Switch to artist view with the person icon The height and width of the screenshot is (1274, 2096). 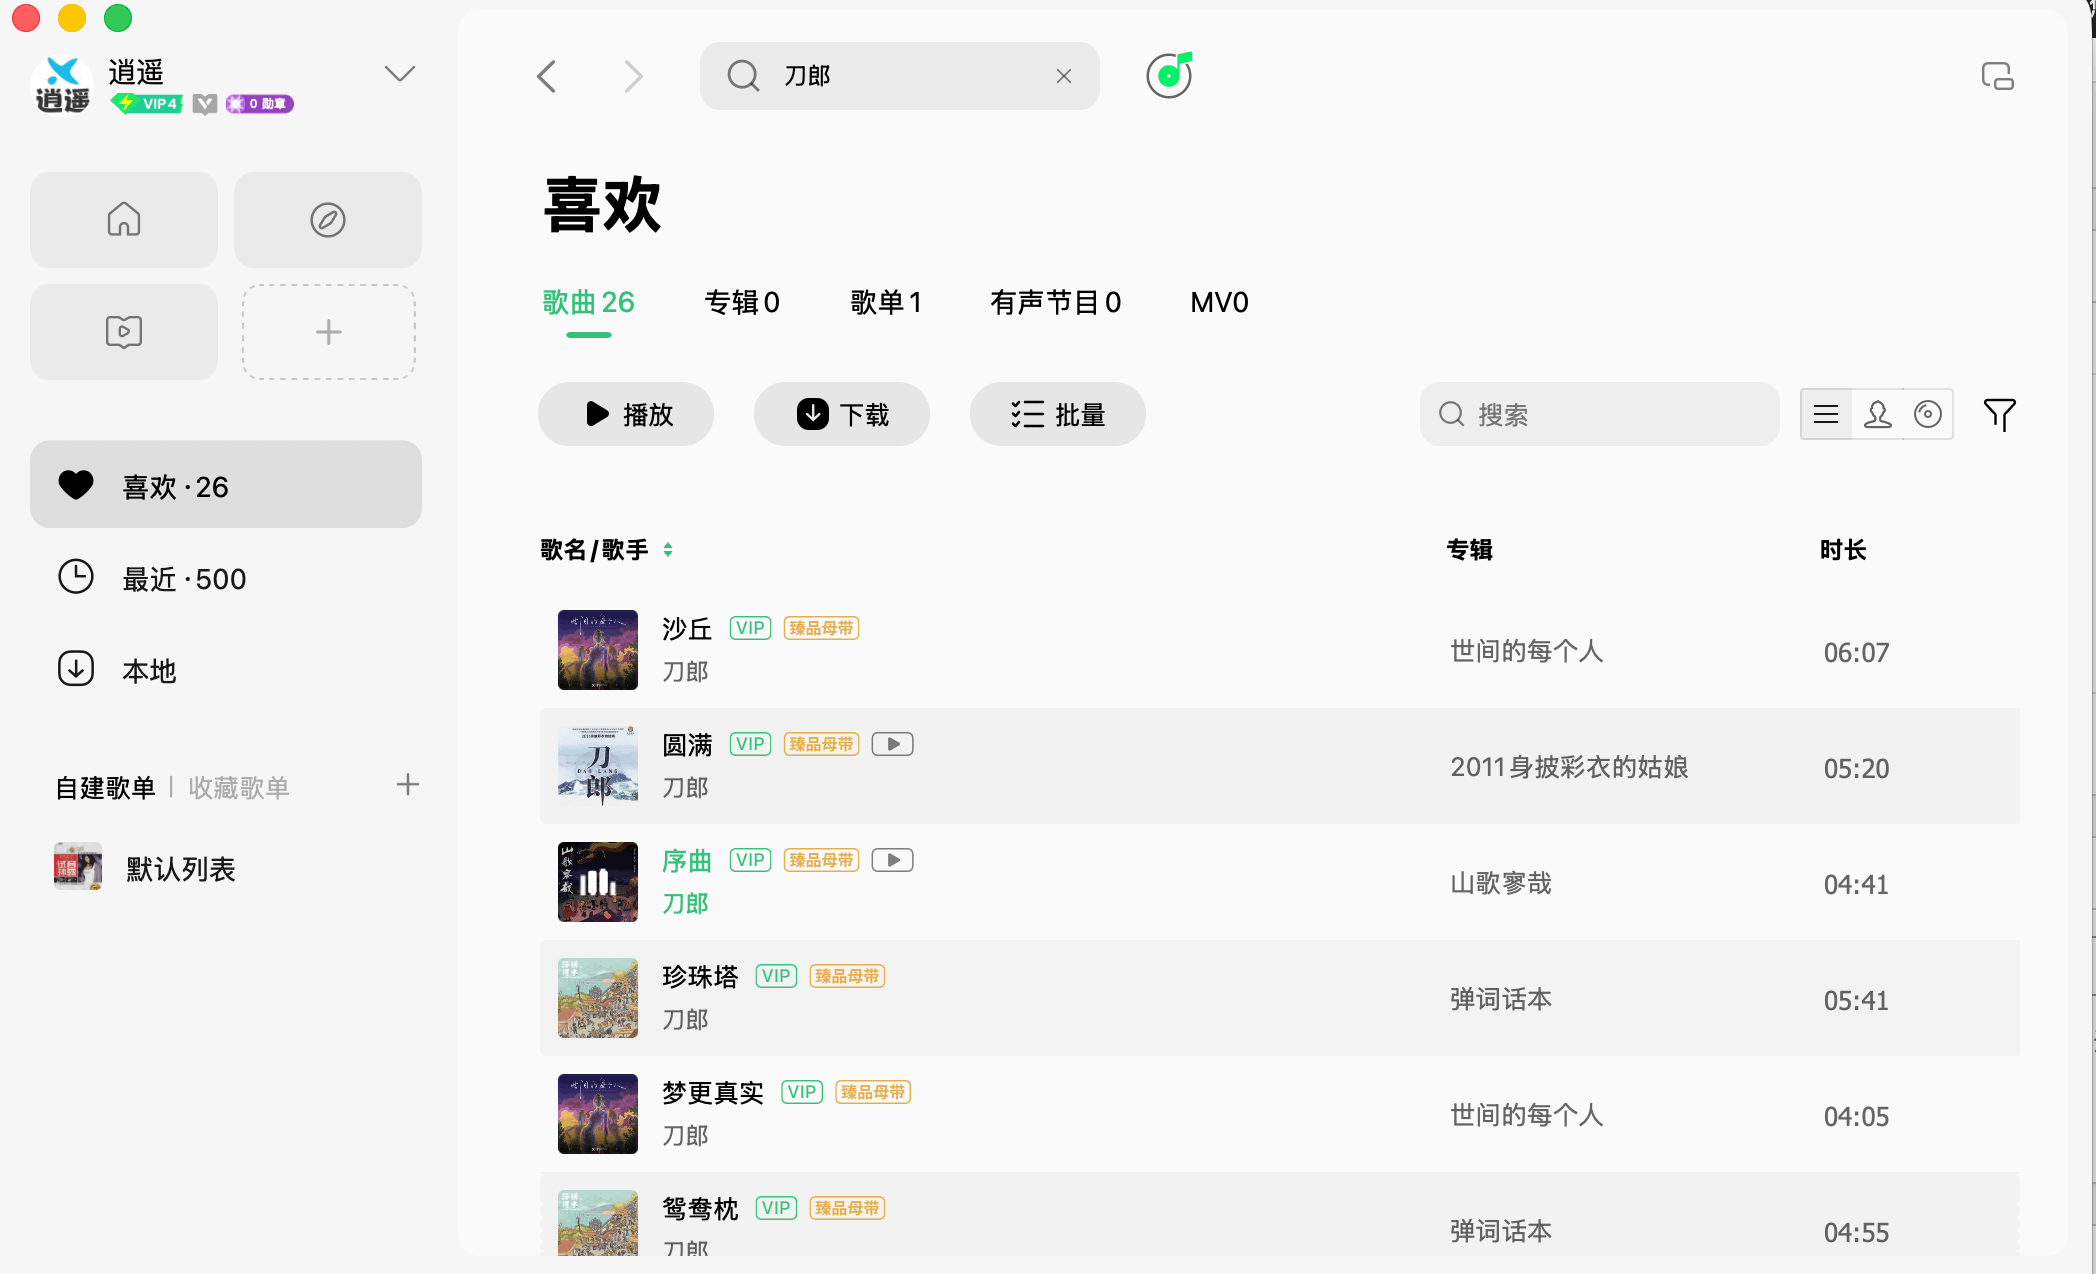1877,414
